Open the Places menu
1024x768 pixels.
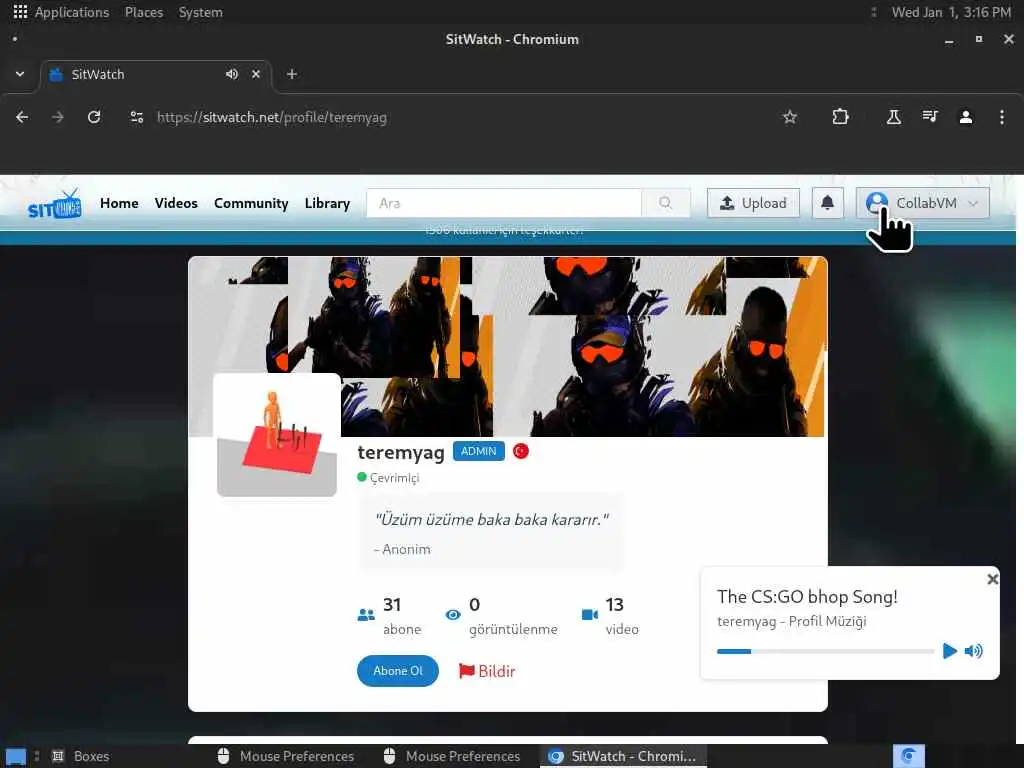tap(144, 12)
